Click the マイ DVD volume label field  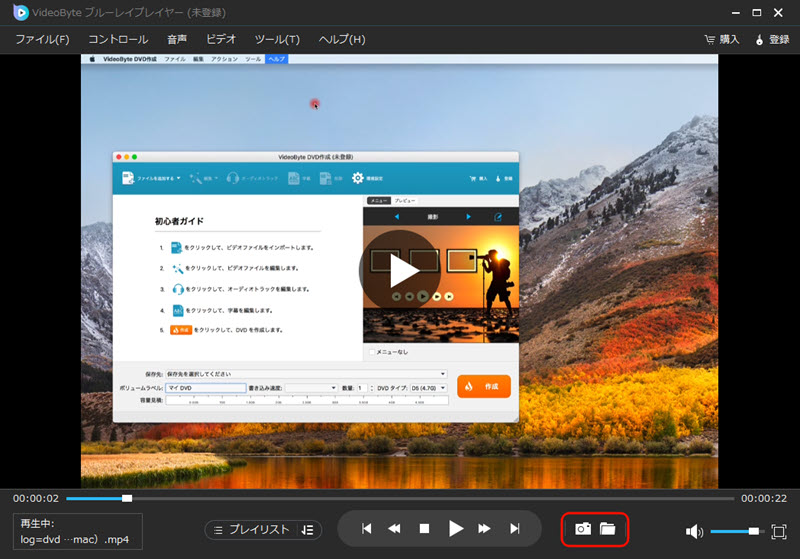pyautogui.click(x=206, y=388)
